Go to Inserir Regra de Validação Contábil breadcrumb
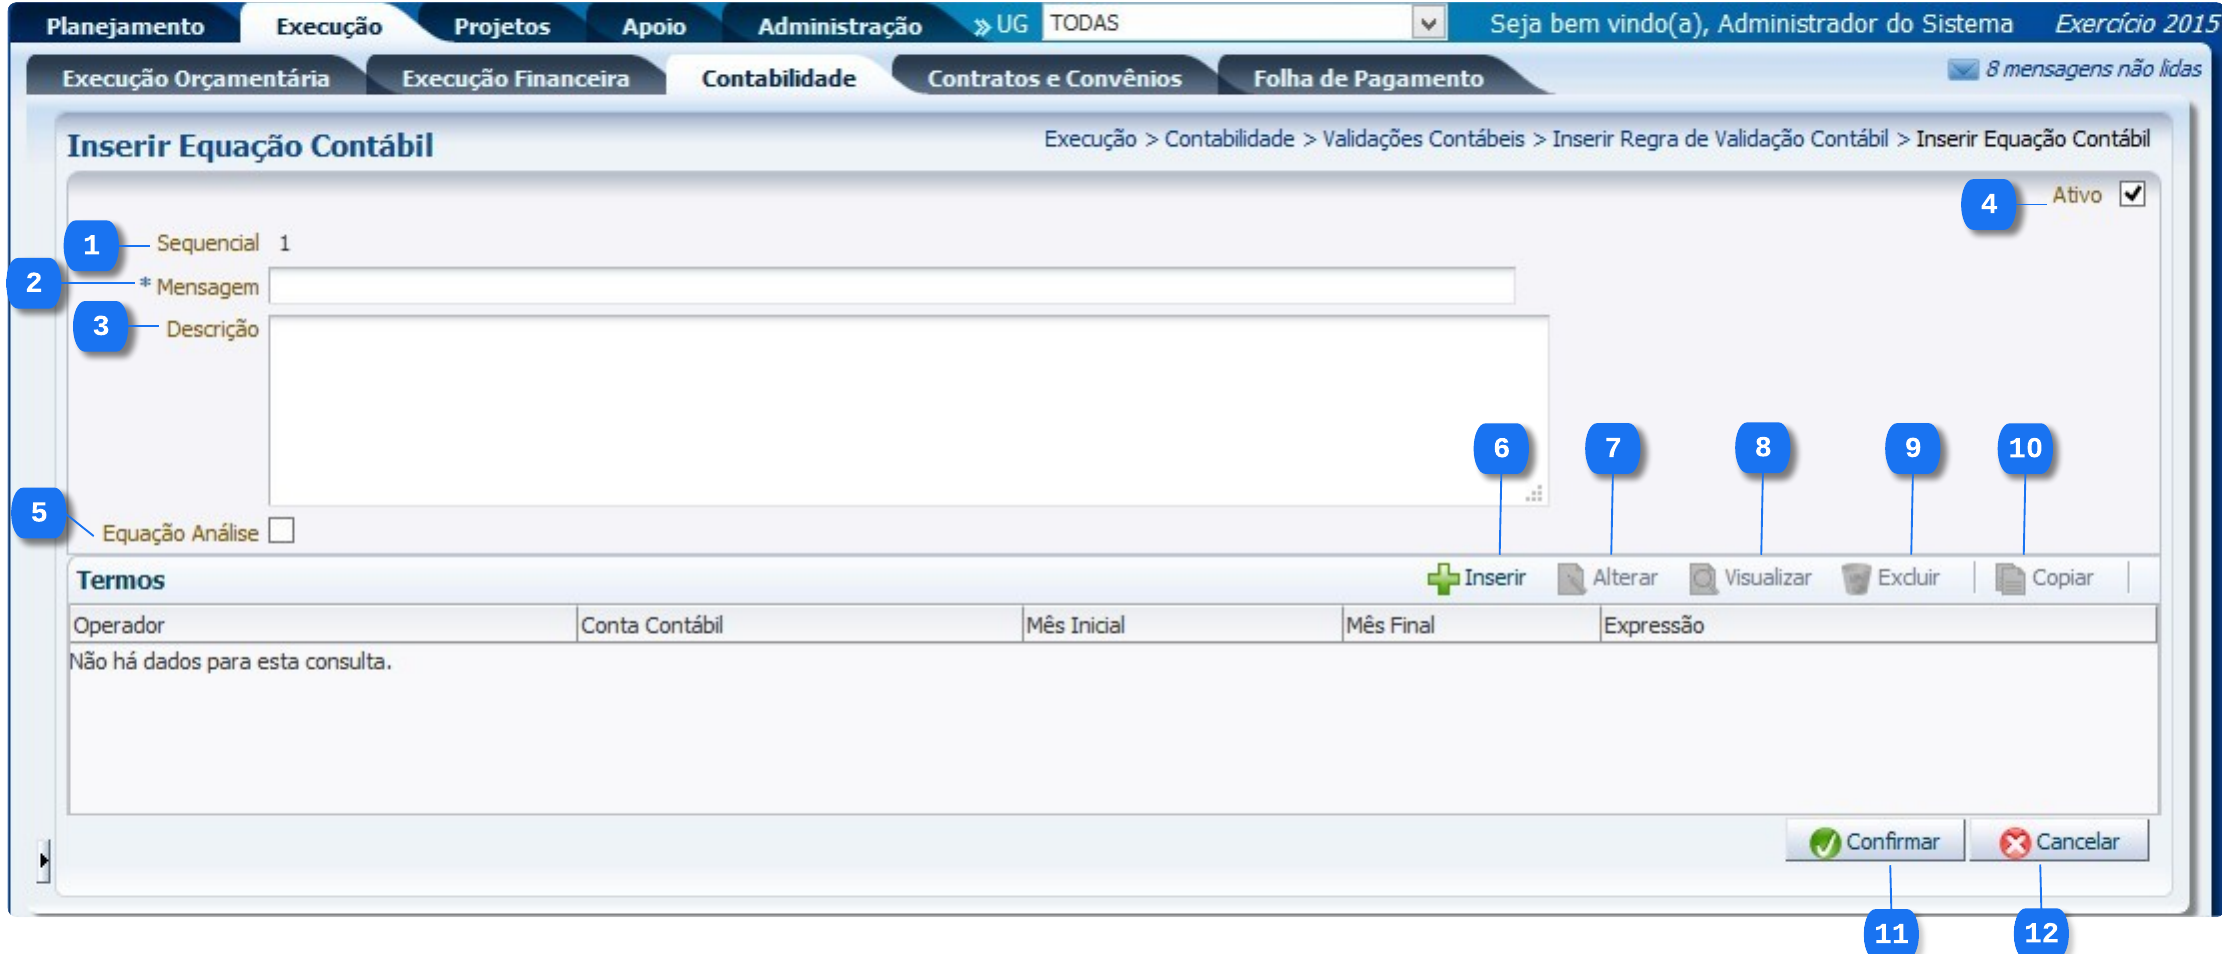This screenshot has width=2222, height=954. click(1720, 139)
